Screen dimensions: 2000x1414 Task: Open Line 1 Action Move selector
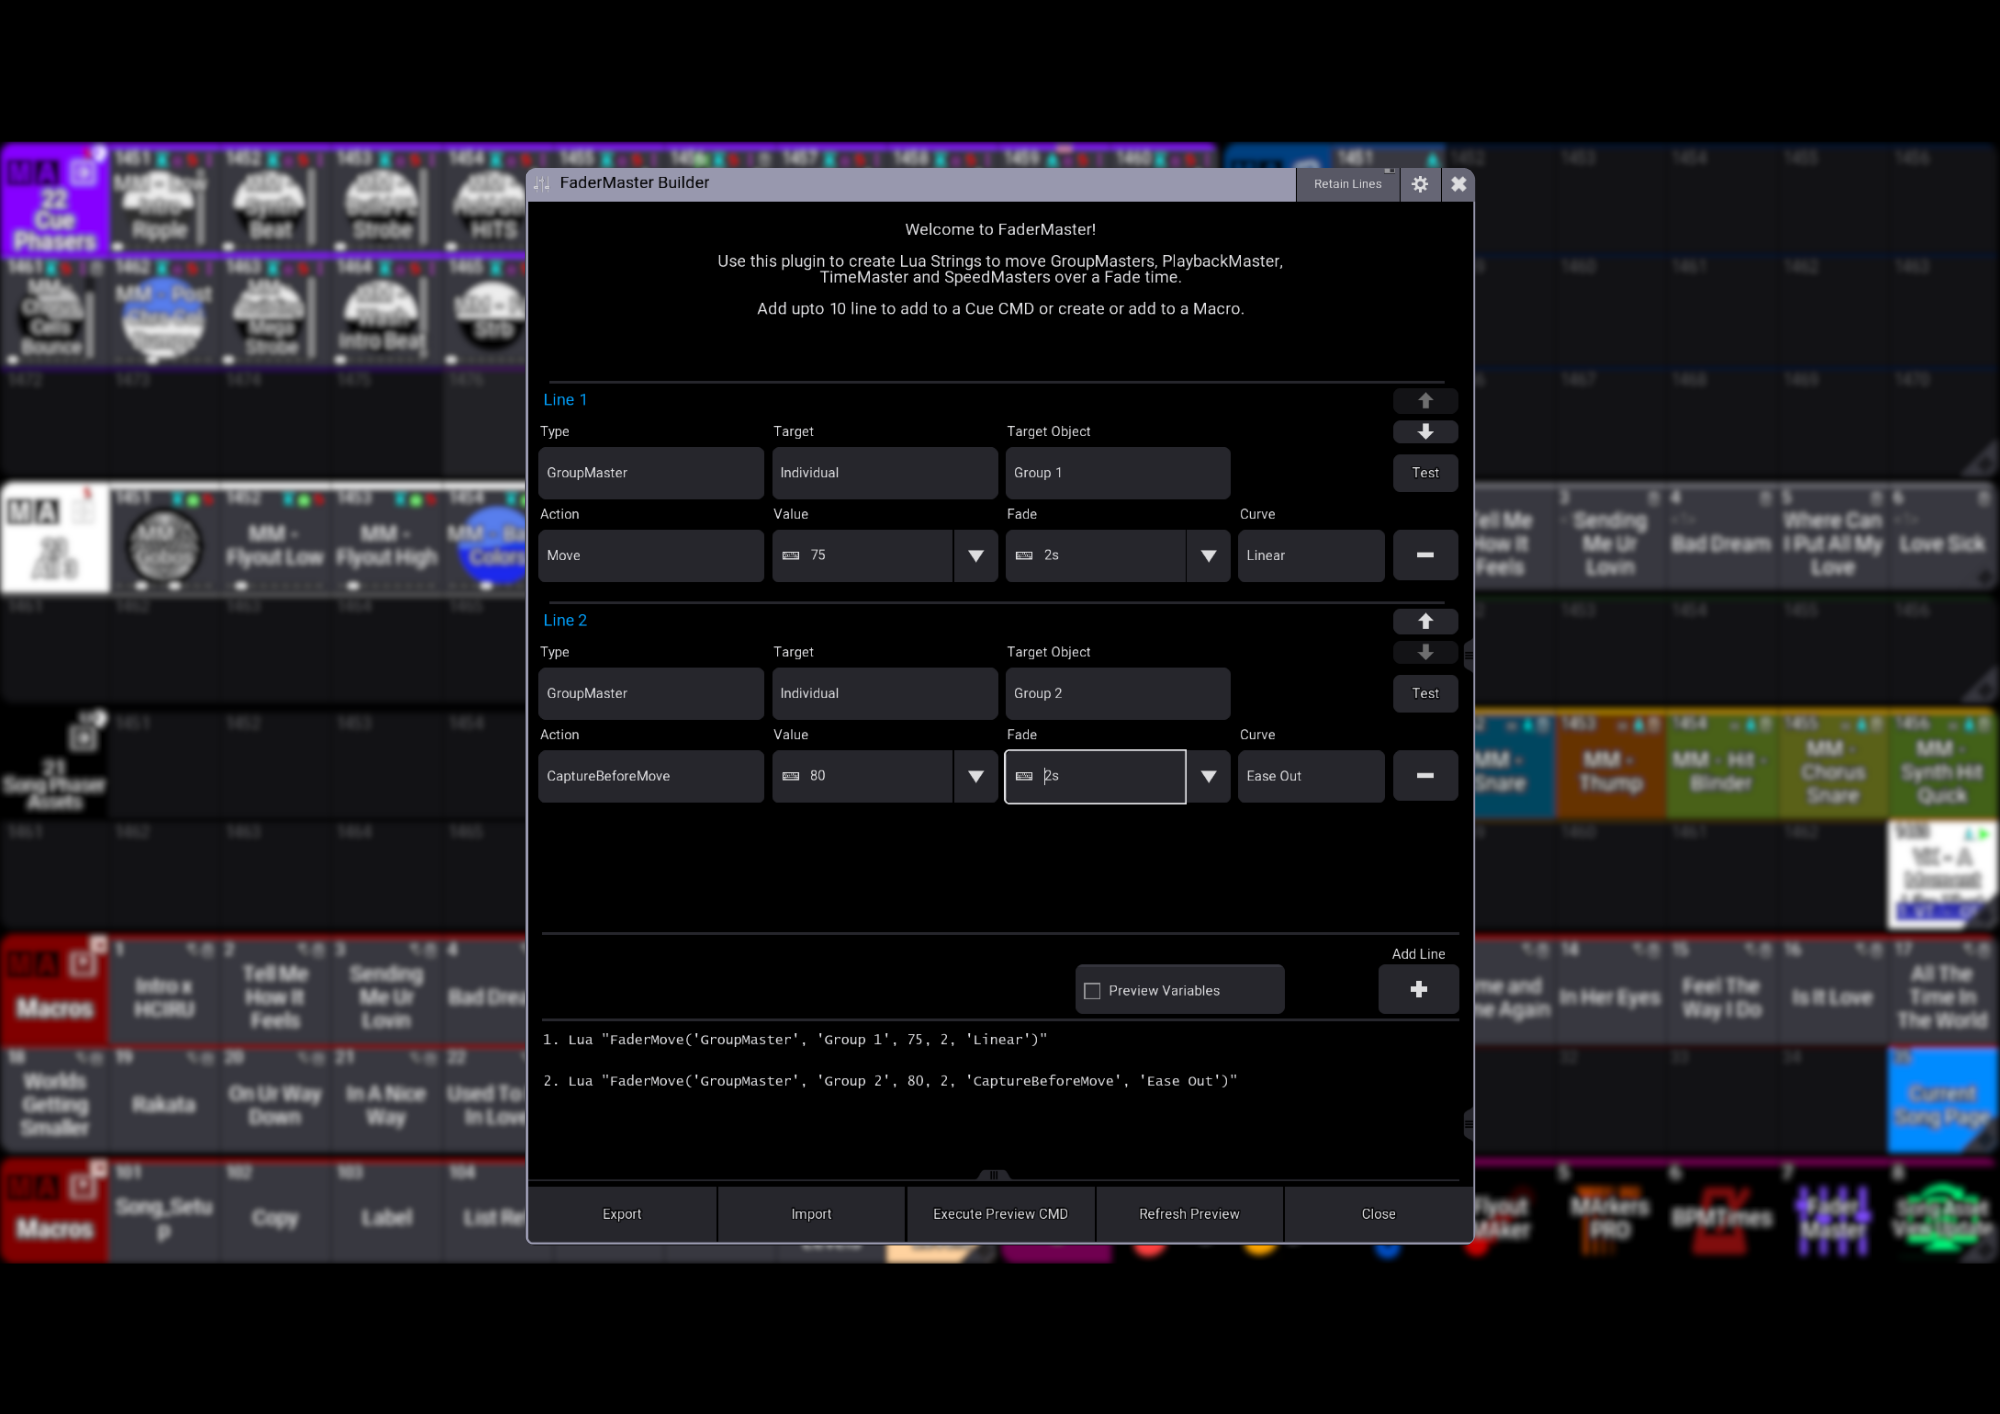651,555
